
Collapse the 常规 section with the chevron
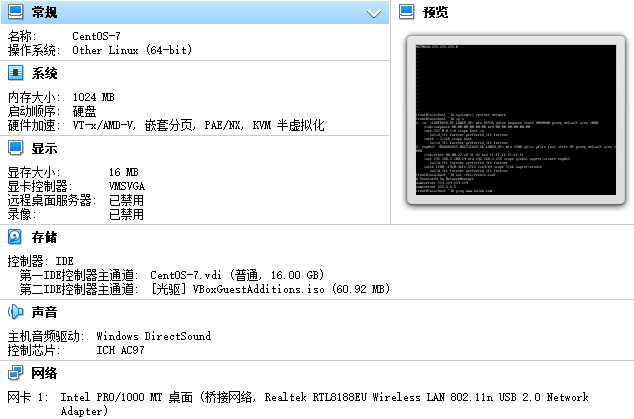coord(374,13)
